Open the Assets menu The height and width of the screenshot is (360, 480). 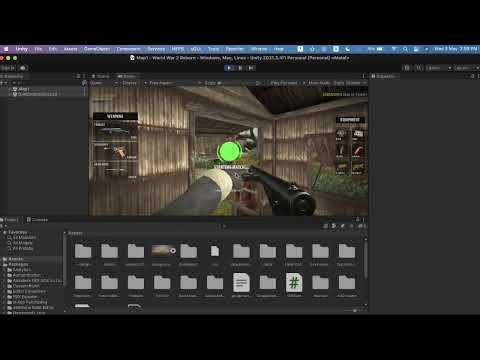70,49
